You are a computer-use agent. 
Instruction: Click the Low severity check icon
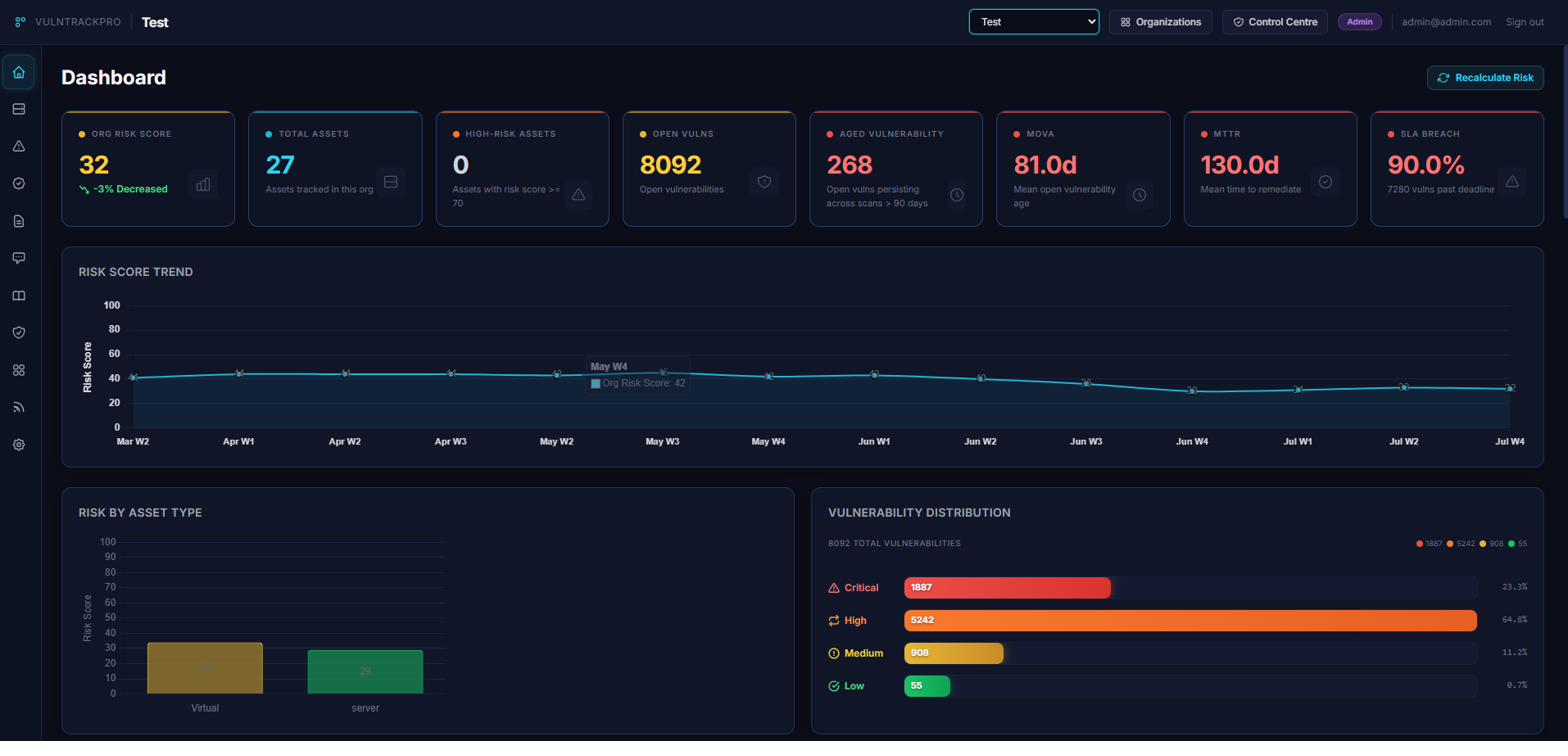click(x=835, y=686)
